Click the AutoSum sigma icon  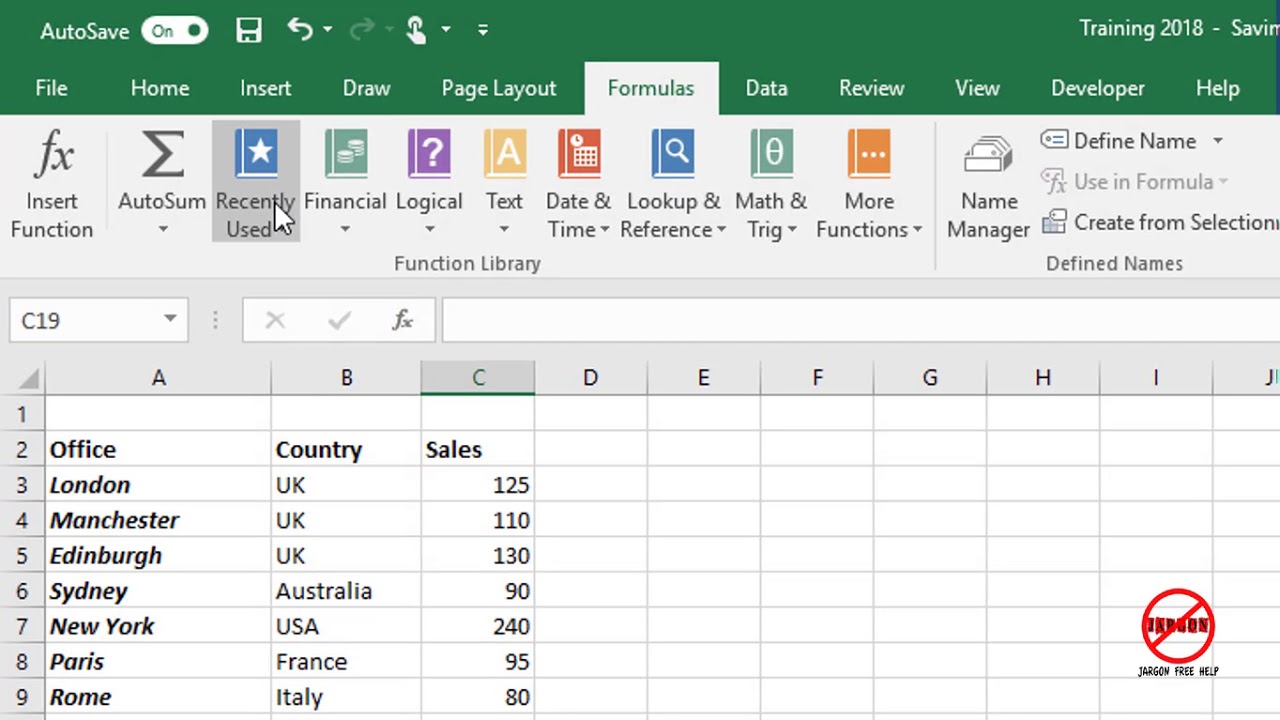162,157
